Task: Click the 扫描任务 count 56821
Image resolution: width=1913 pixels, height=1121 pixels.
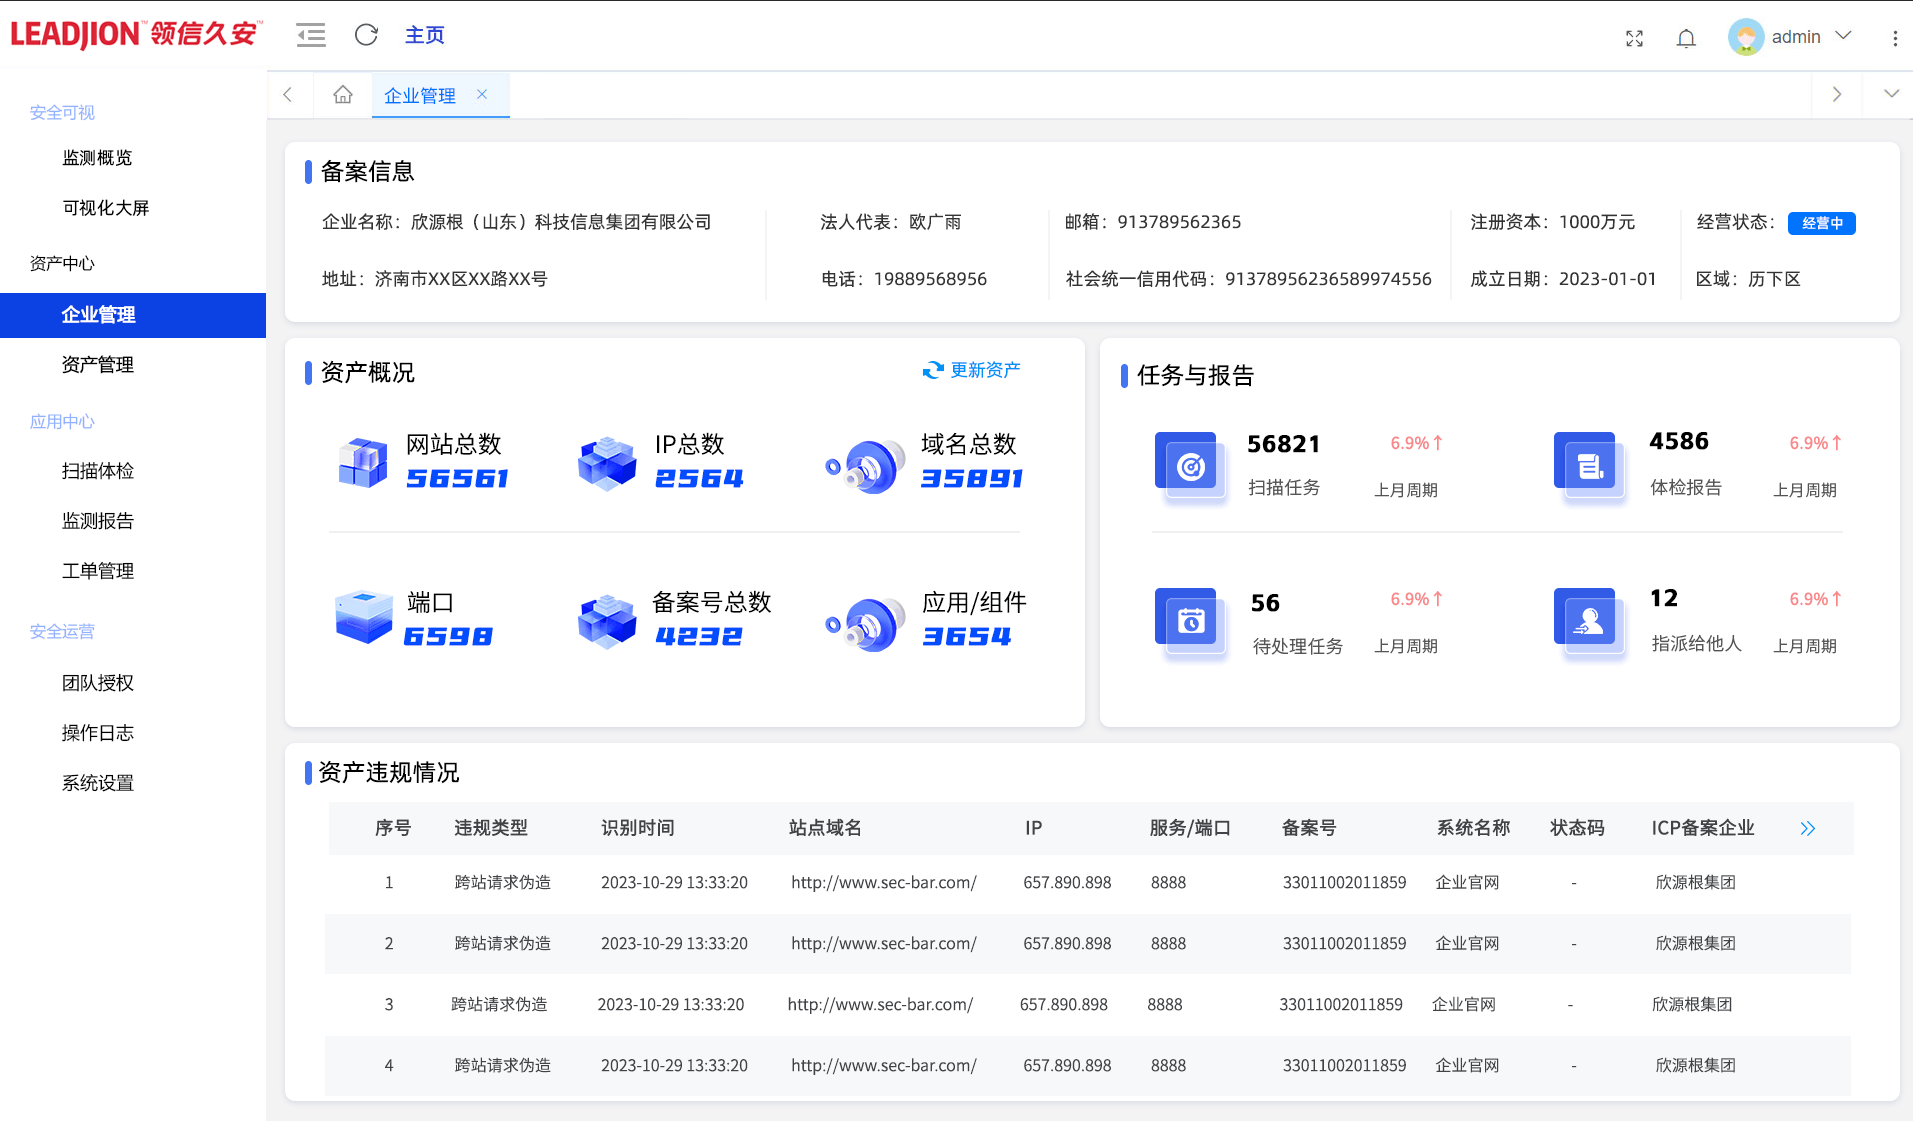Action: coord(1284,444)
